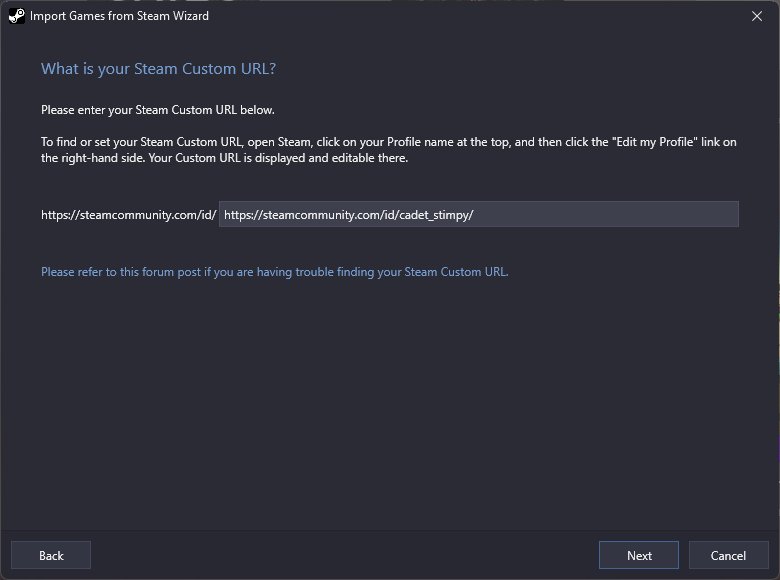The image size is (780, 580).
Task: Cancel the Steam import wizard
Action: pyautogui.click(x=728, y=555)
